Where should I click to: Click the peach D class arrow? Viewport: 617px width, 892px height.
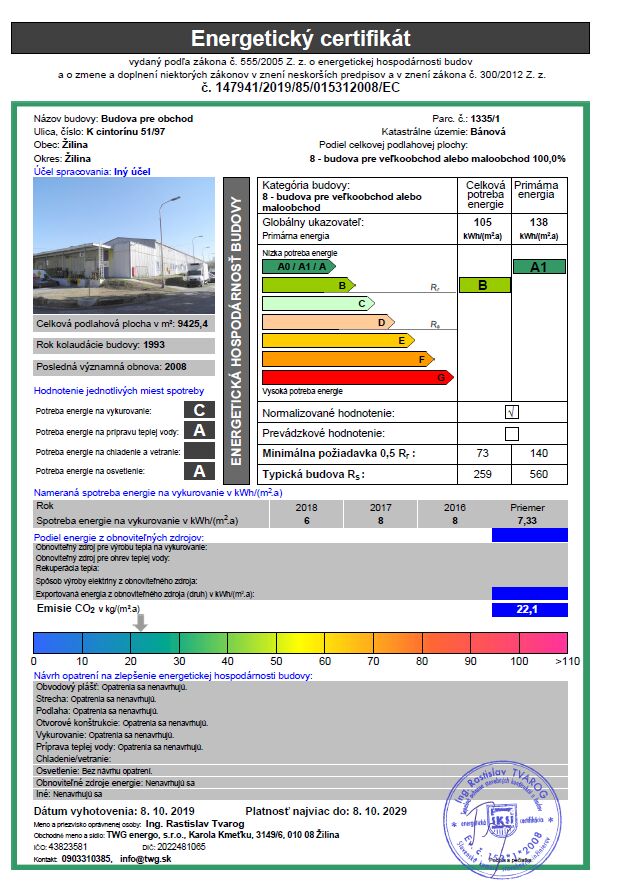tap(328, 322)
